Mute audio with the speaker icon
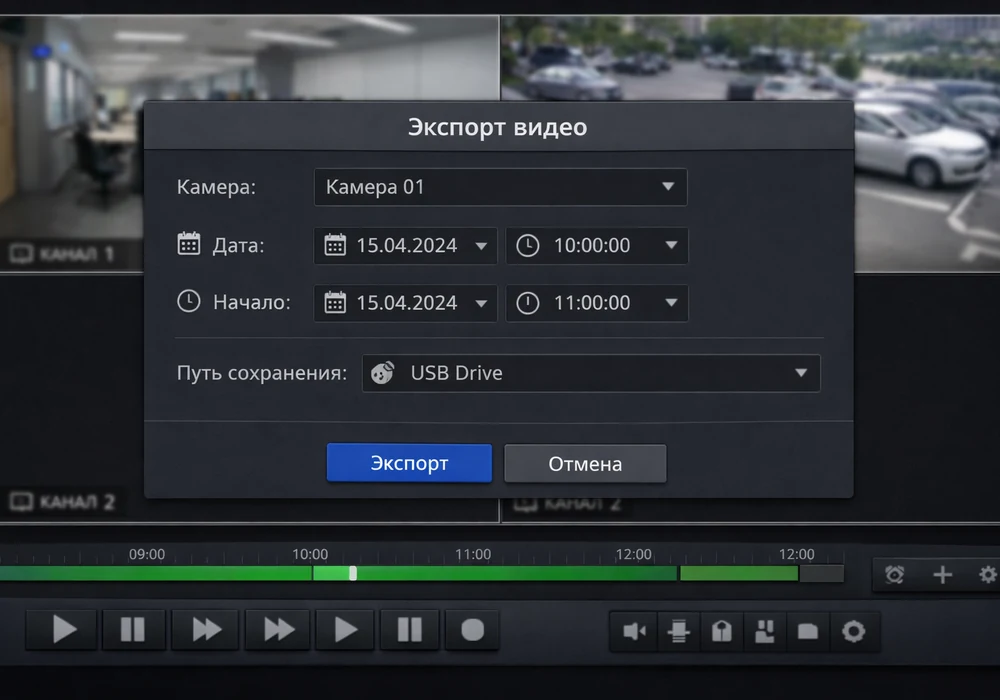The height and width of the screenshot is (700, 1000). [634, 631]
